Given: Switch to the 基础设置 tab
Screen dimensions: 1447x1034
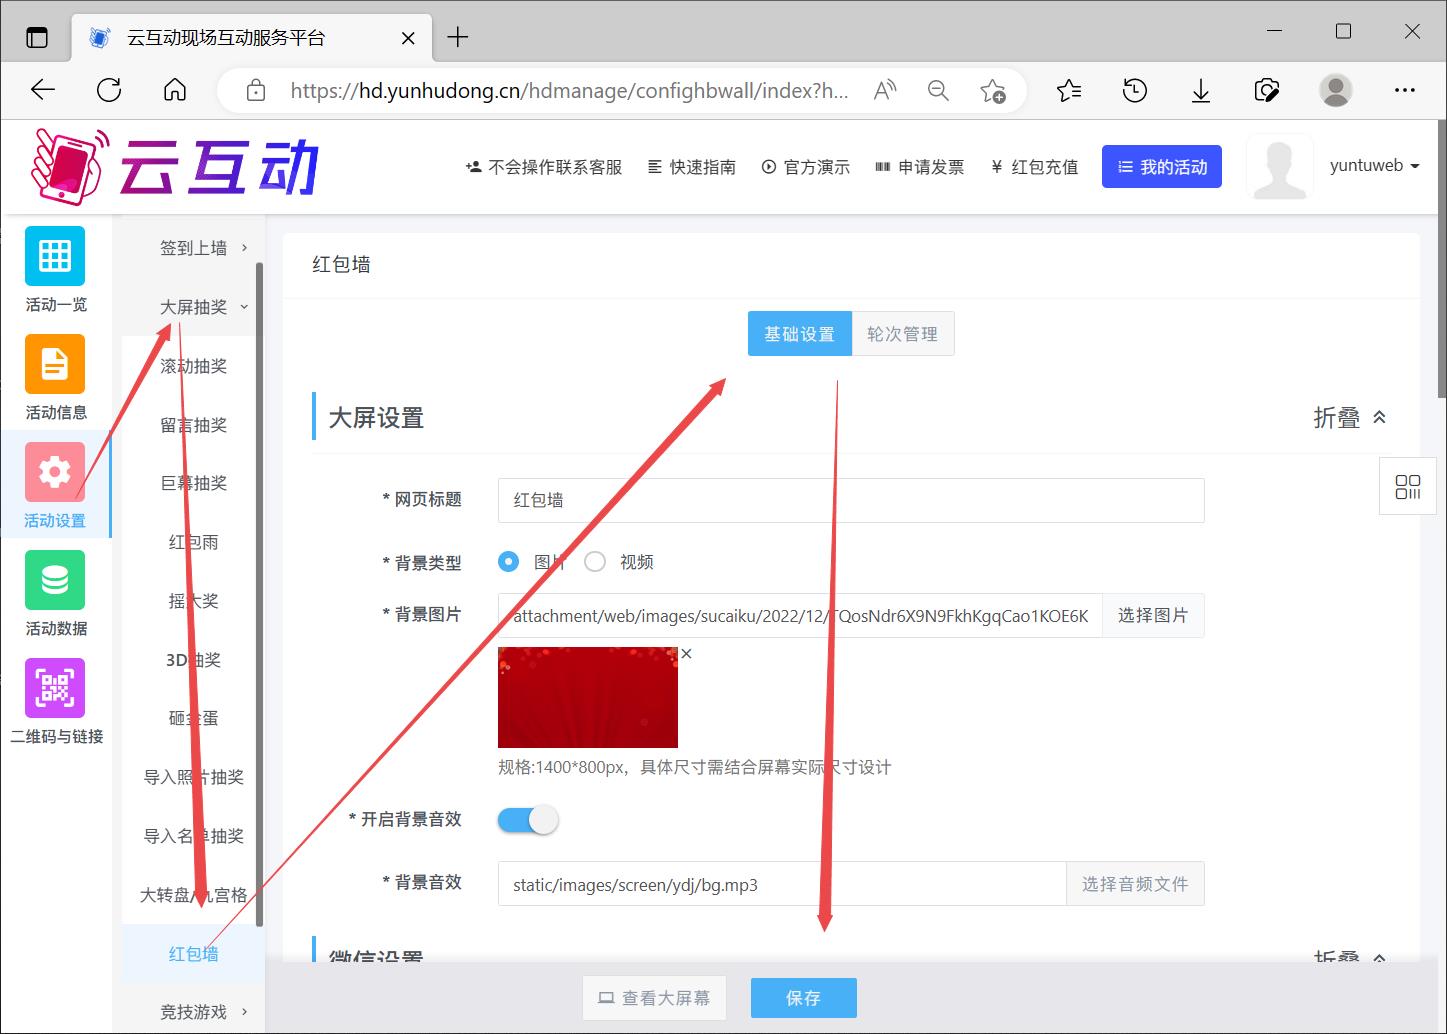Looking at the screenshot, I should pyautogui.click(x=799, y=334).
